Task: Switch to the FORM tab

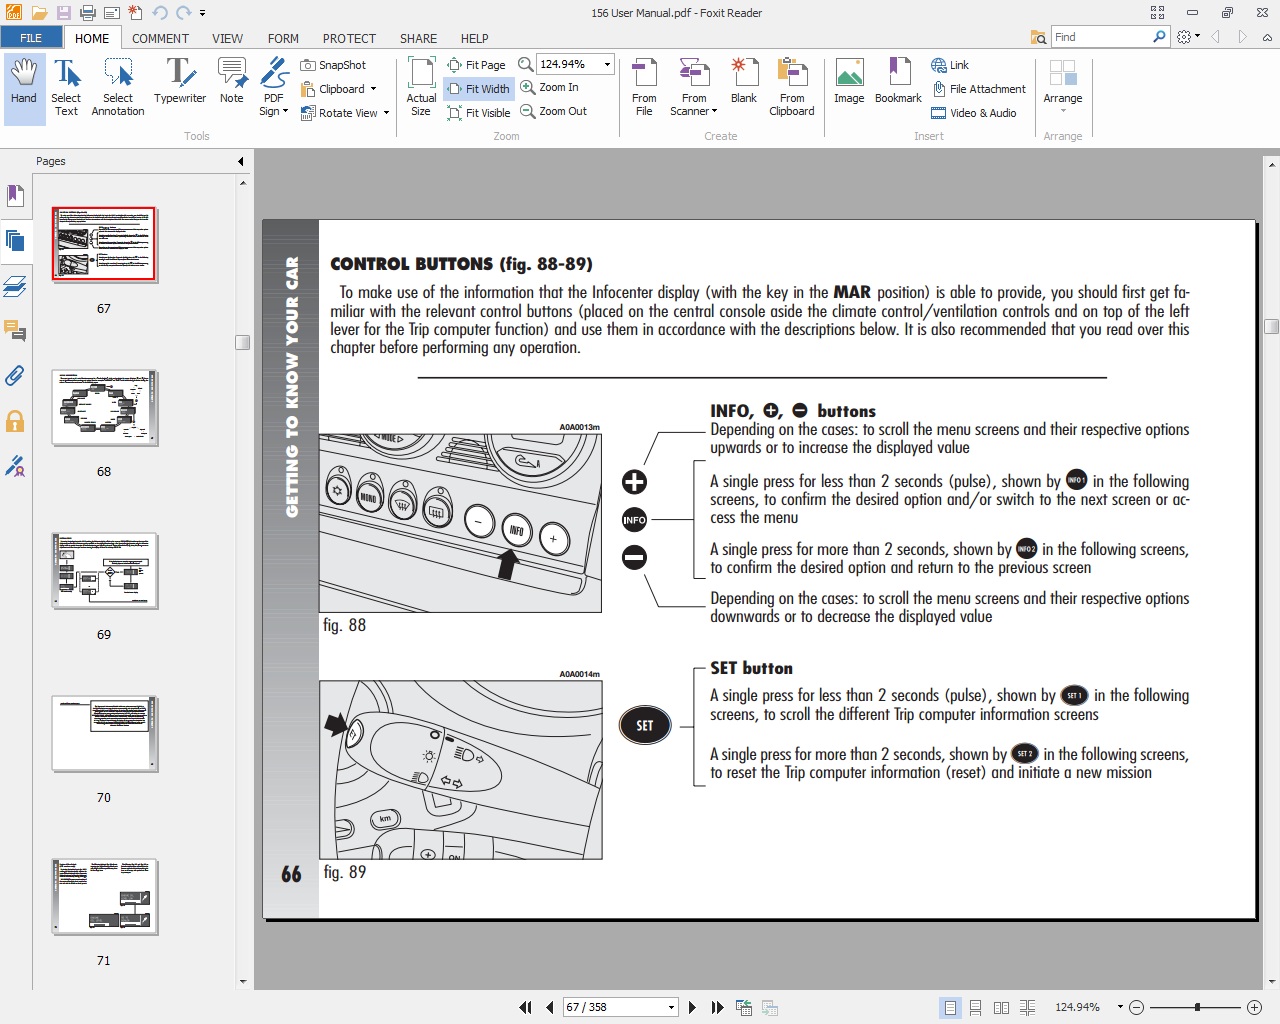Action: pyautogui.click(x=283, y=38)
